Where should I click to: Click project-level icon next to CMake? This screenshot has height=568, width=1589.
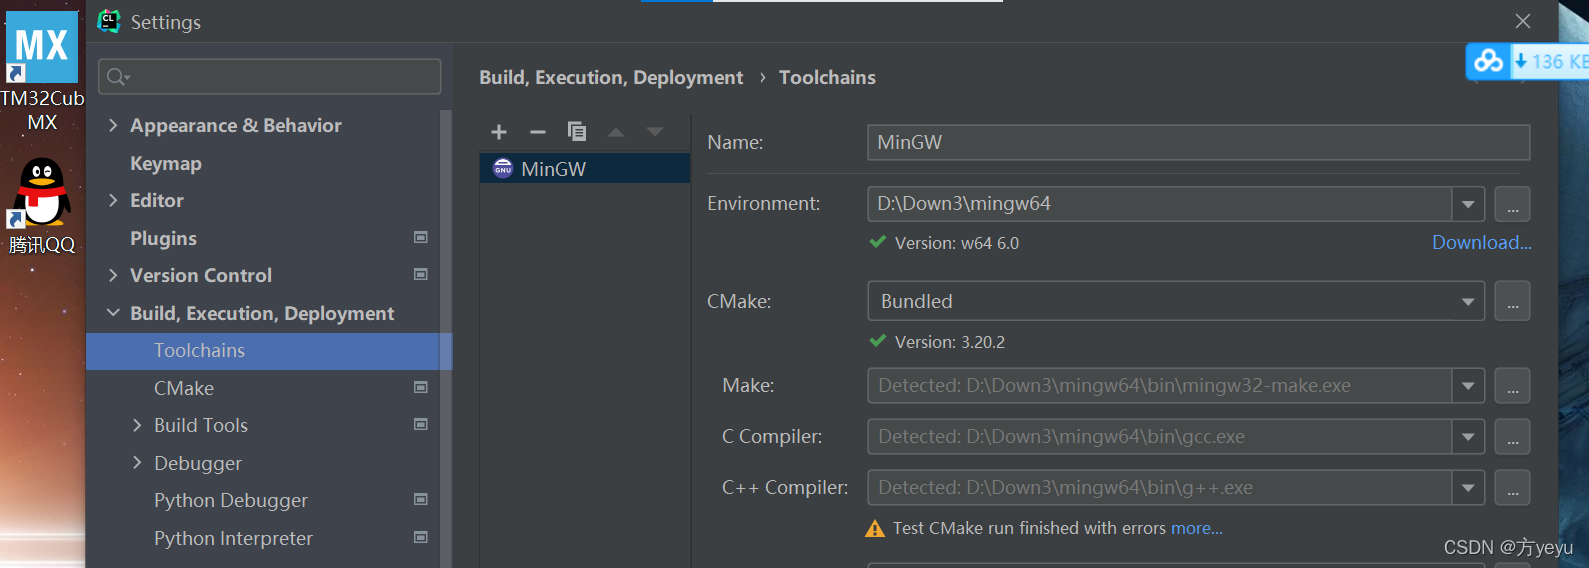[x=421, y=388]
